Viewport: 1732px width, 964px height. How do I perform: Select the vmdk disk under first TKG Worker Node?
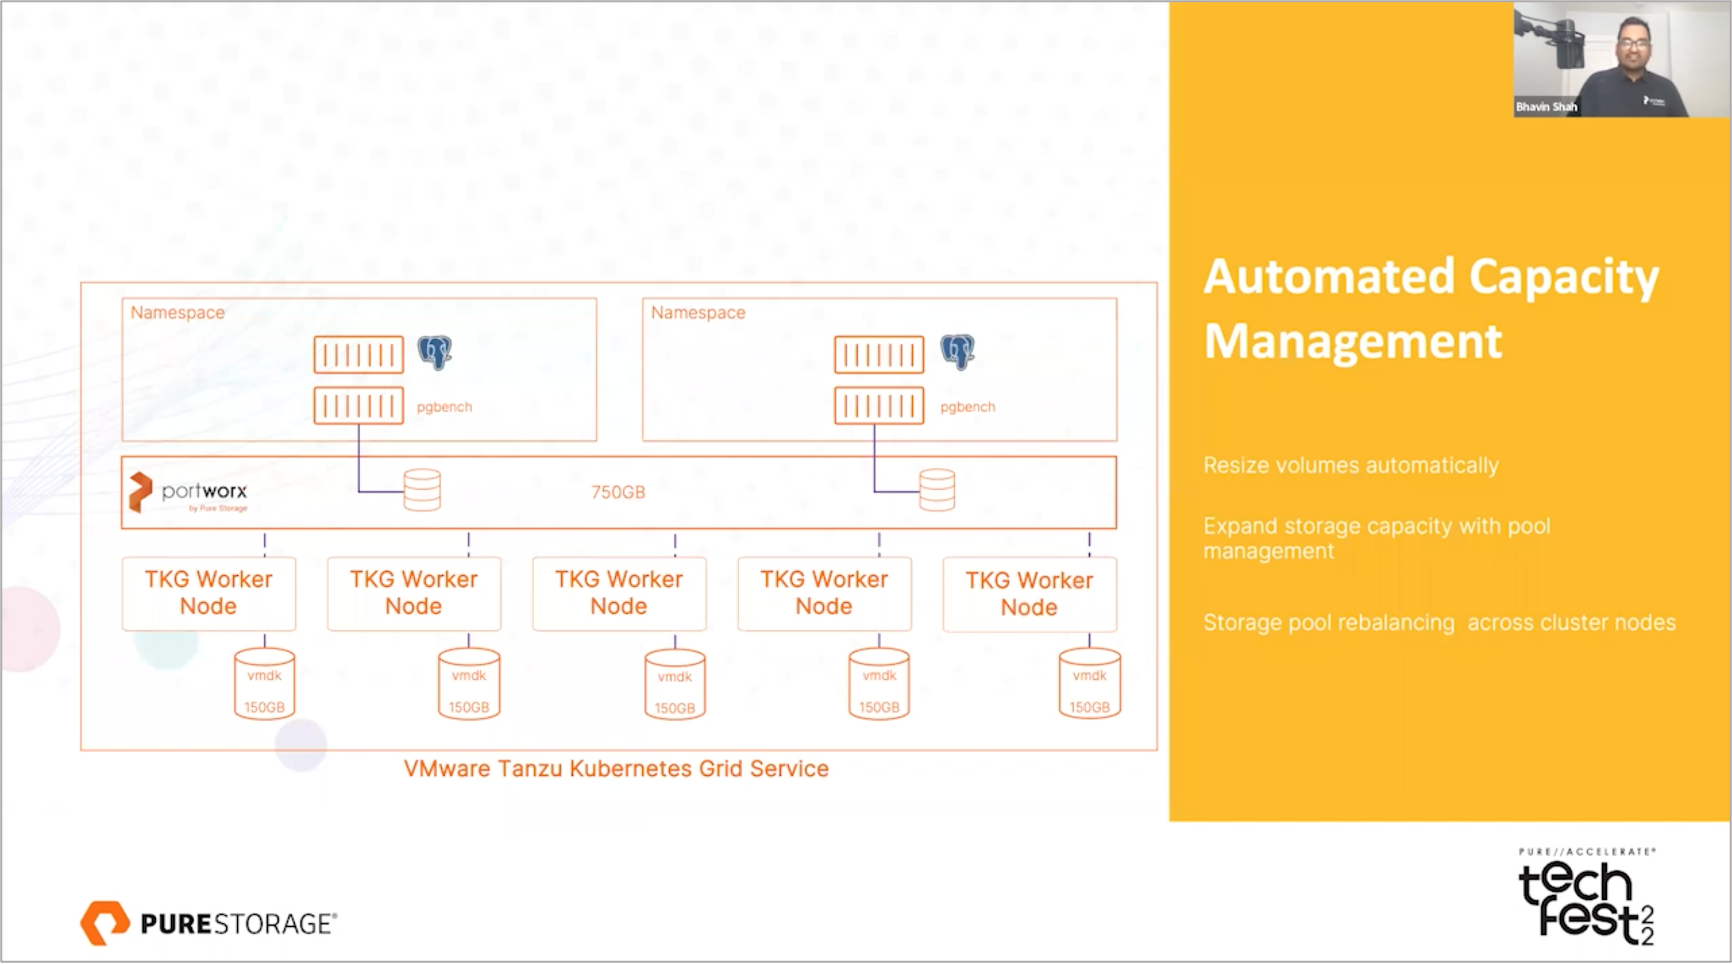(x=264, y=684)
